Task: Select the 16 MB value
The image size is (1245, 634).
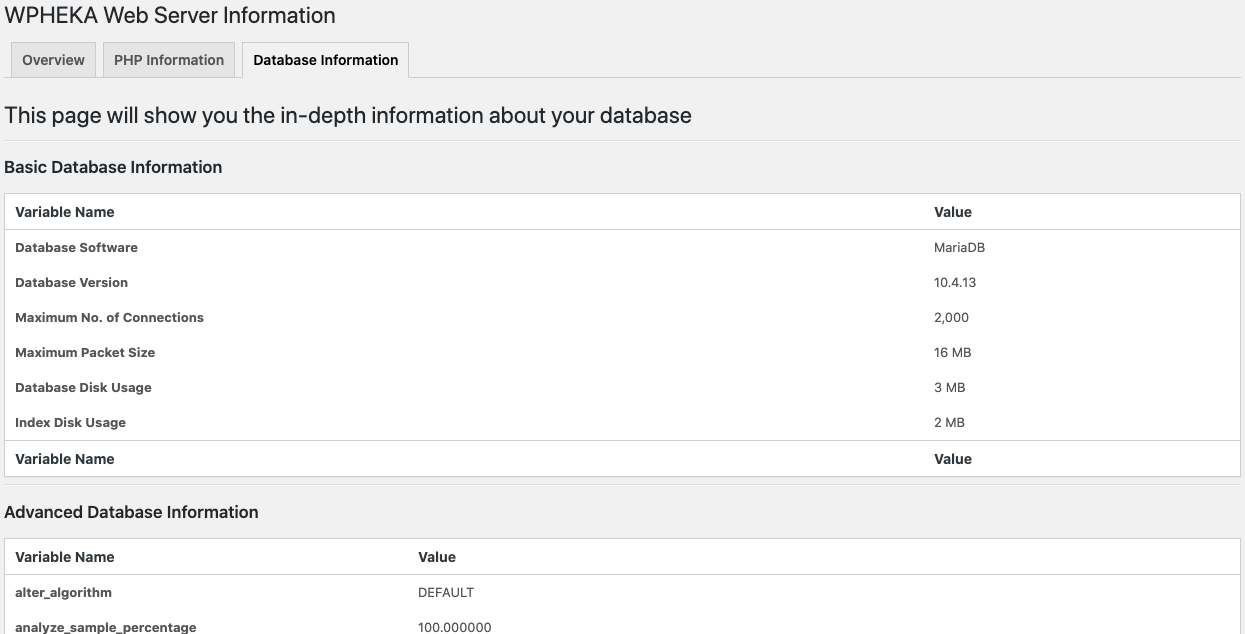Action: pyautogui.click(x=952, y=352)
